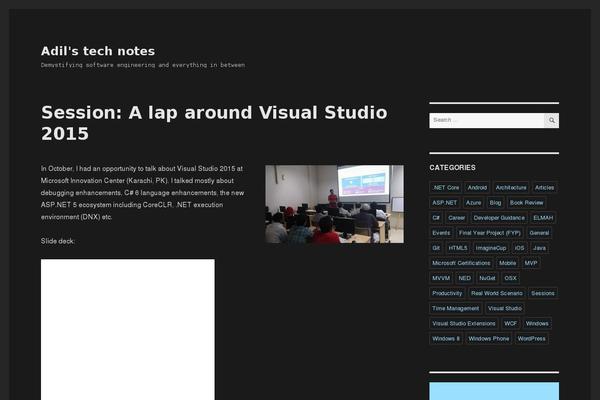Select the WCF category tag
This screenshot has width=600, height=400.
point(510,323)
